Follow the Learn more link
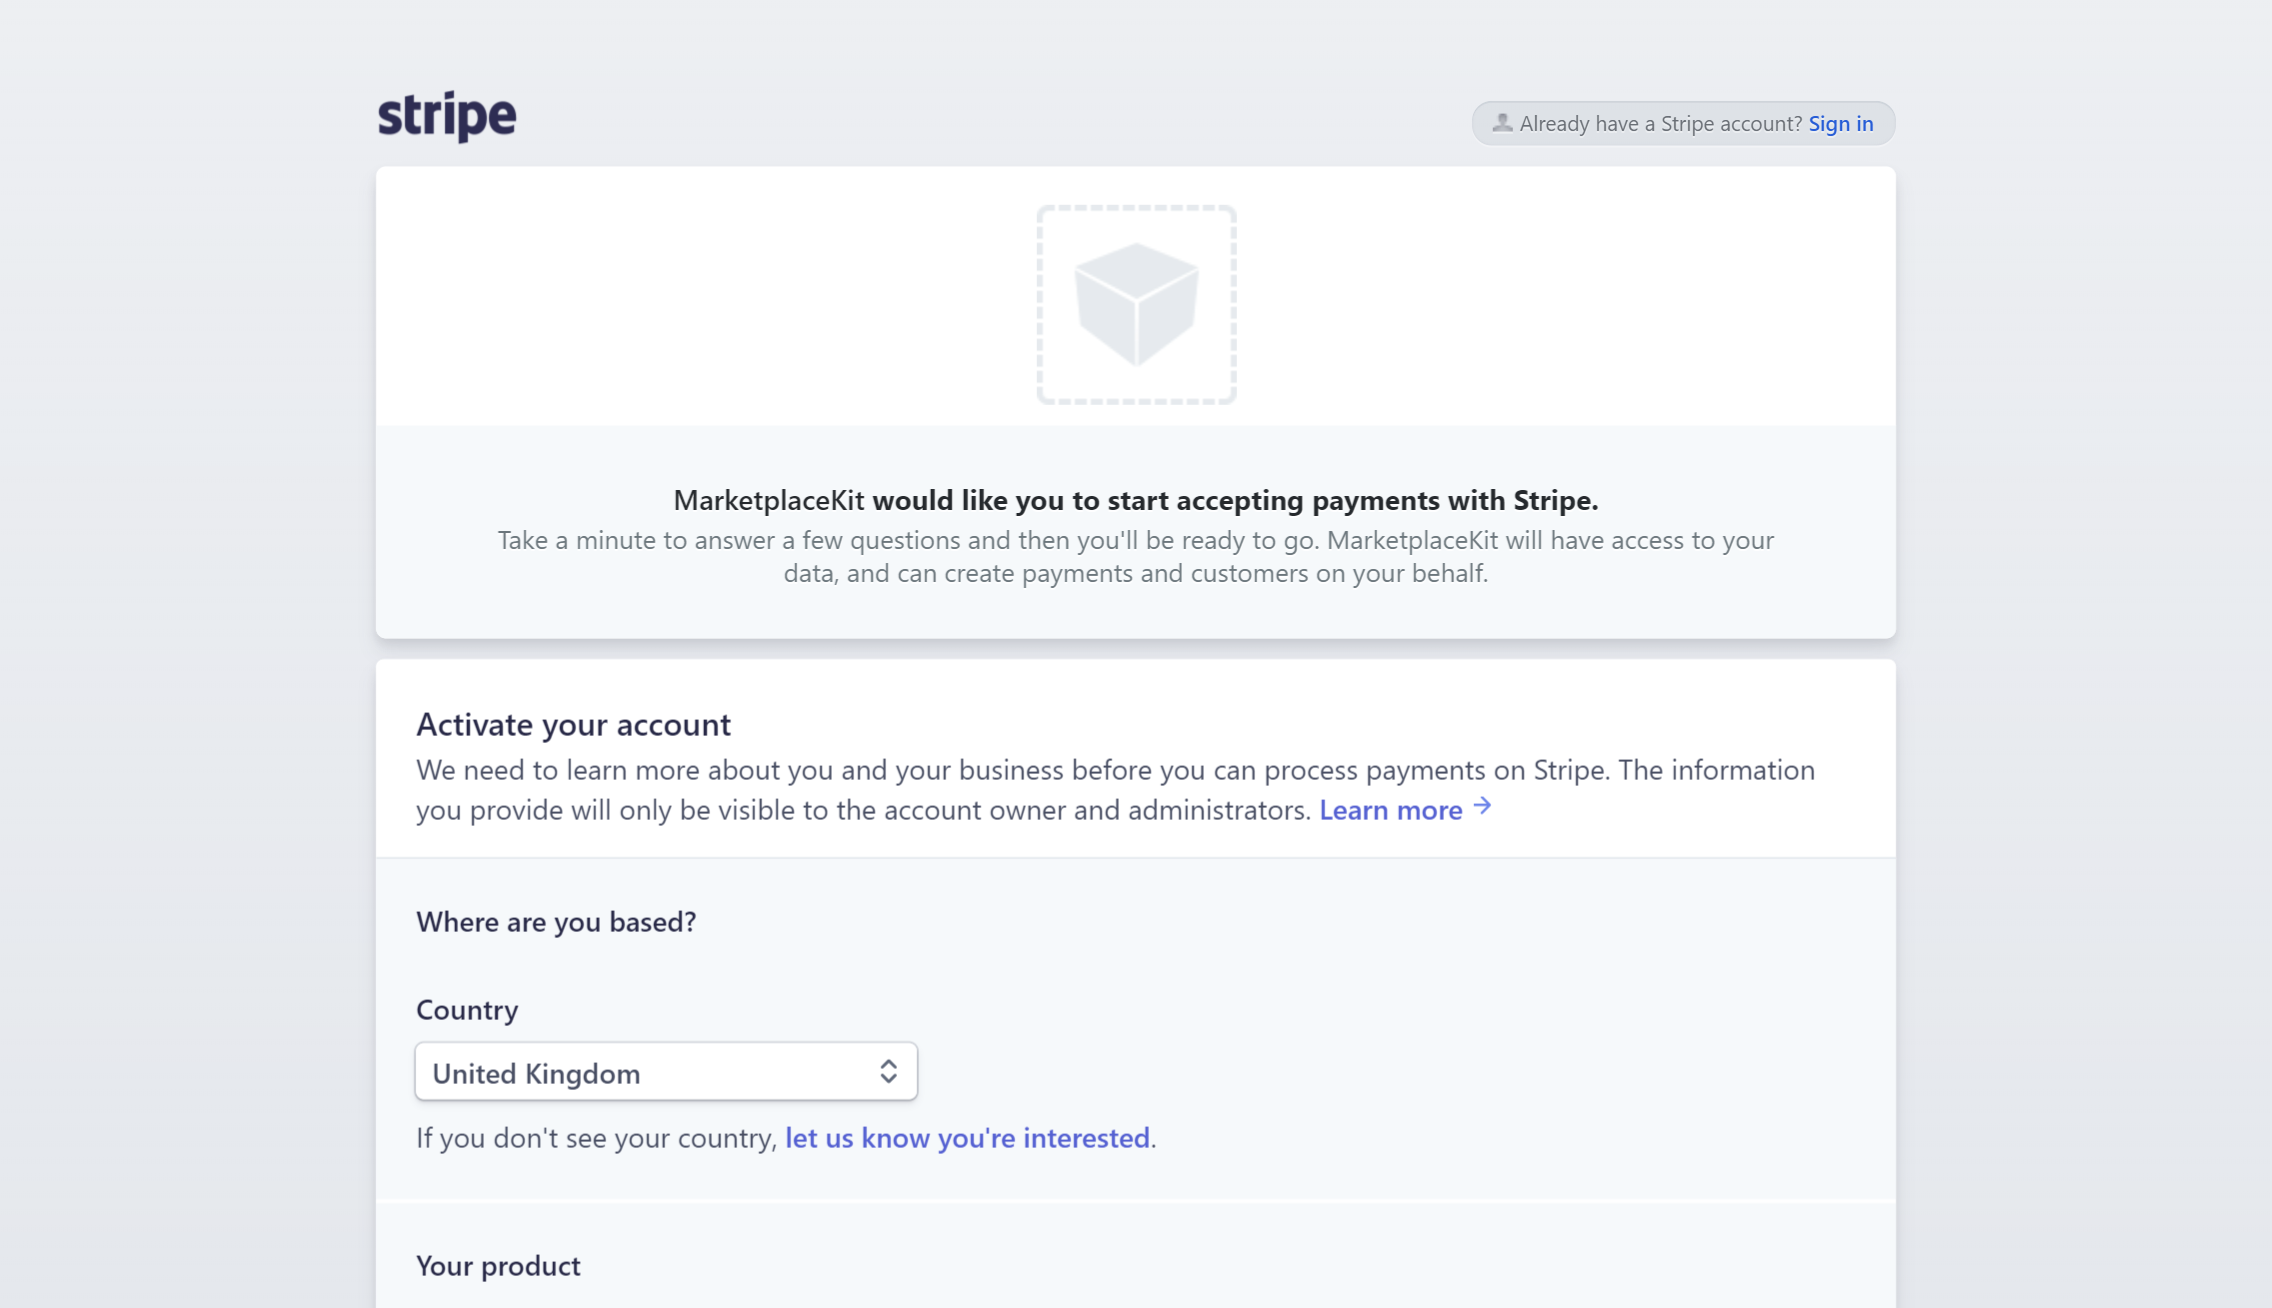Image resolution: width=2272 pixels, height=1308 pixels. point(1390,810)
